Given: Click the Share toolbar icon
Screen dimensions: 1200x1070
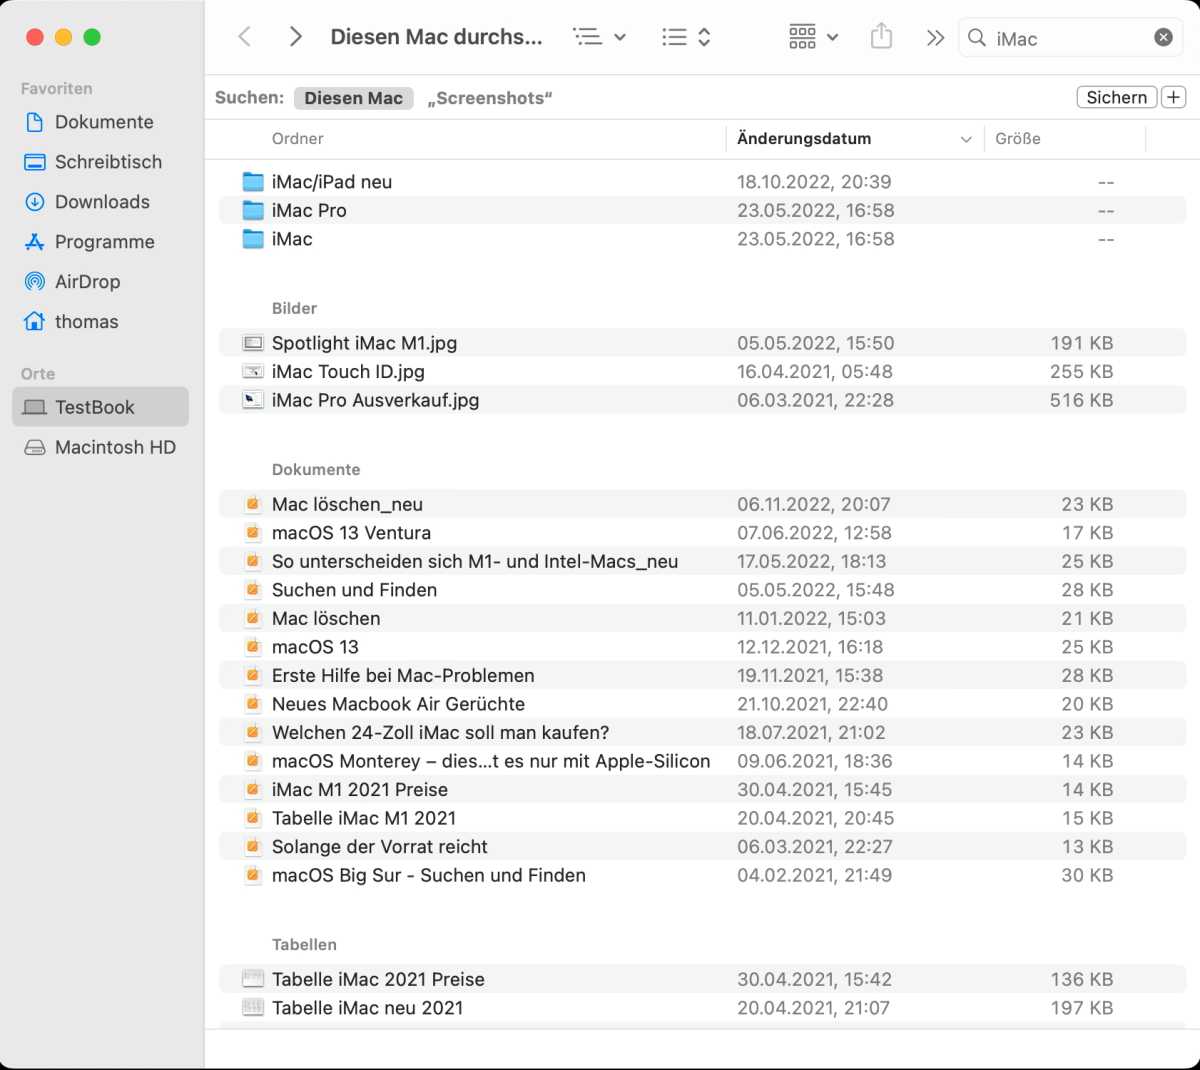Looking at the screenshot, I should point(881,37).
